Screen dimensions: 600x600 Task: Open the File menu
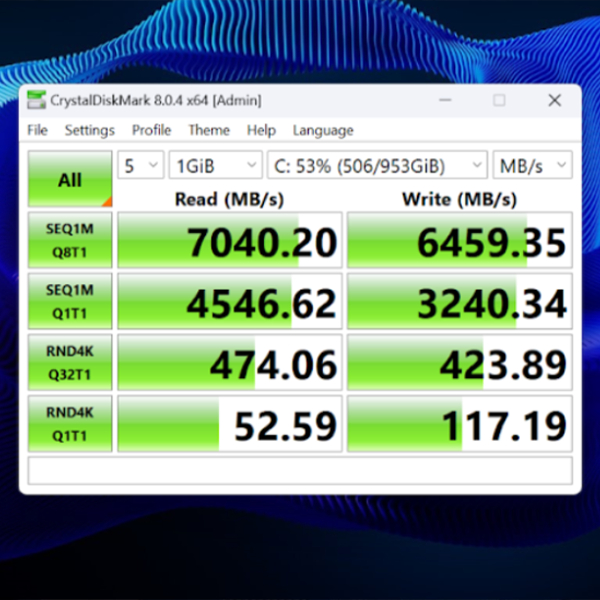tap(37, 130)
